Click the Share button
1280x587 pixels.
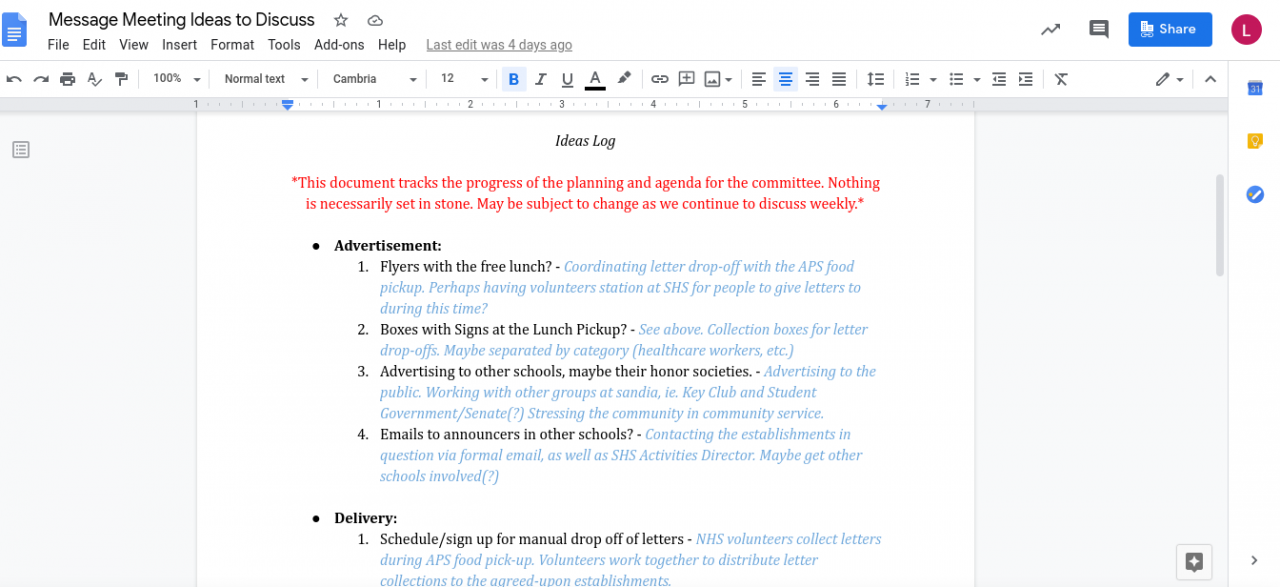coord(1170,29)
